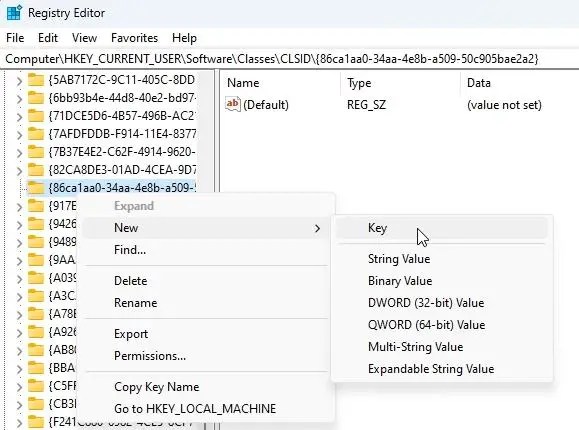The image size is (579, 430).
Task: Click folder icon of {82CA8DE3-01AD key
Action: 36,170
